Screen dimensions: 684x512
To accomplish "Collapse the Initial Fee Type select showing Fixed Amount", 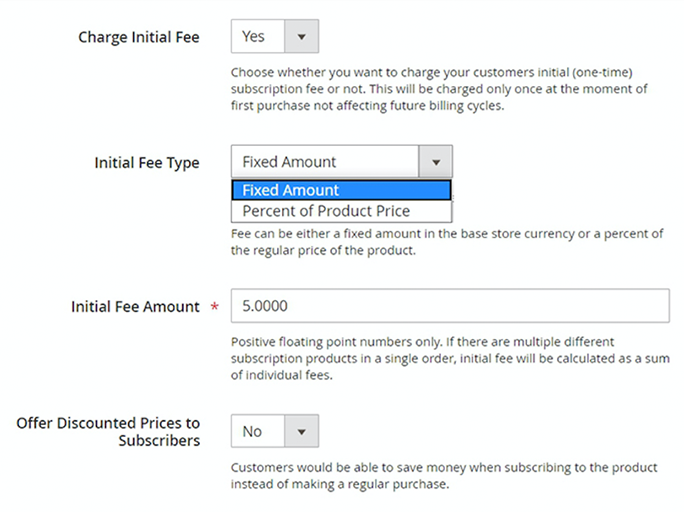I will (341, 162).
